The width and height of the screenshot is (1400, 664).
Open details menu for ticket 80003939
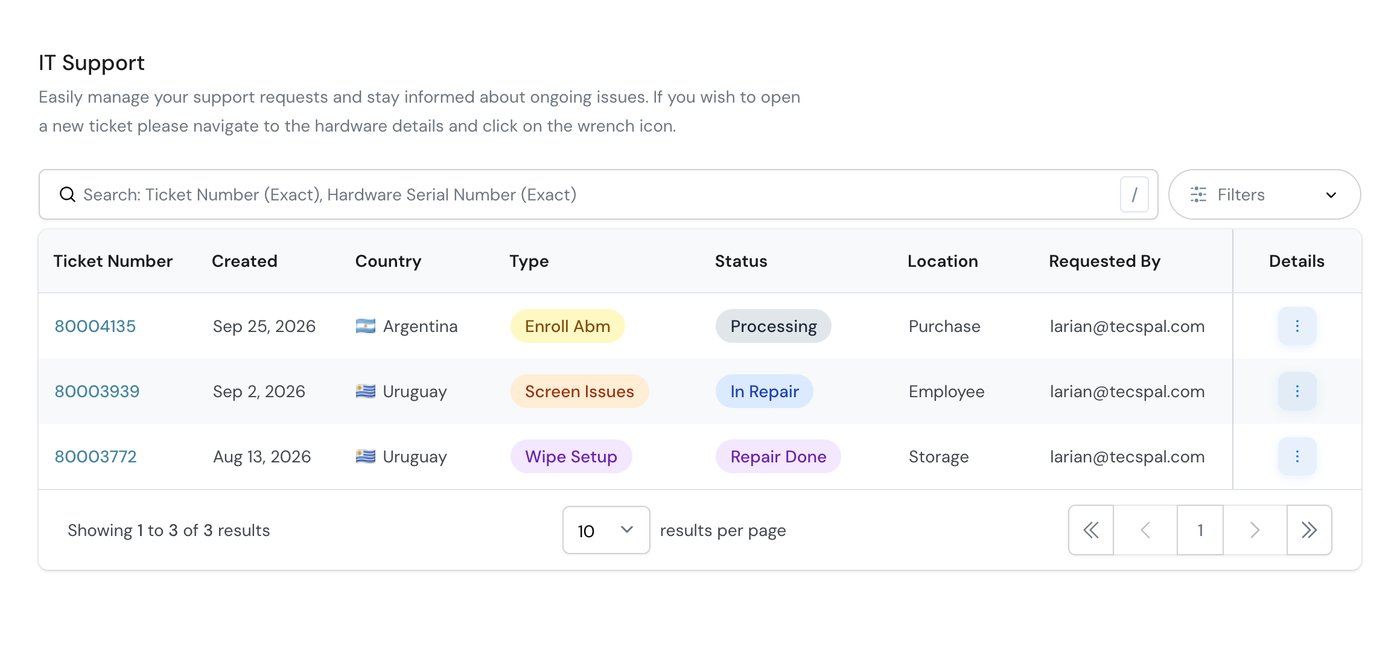click(x=1297, y=391)
